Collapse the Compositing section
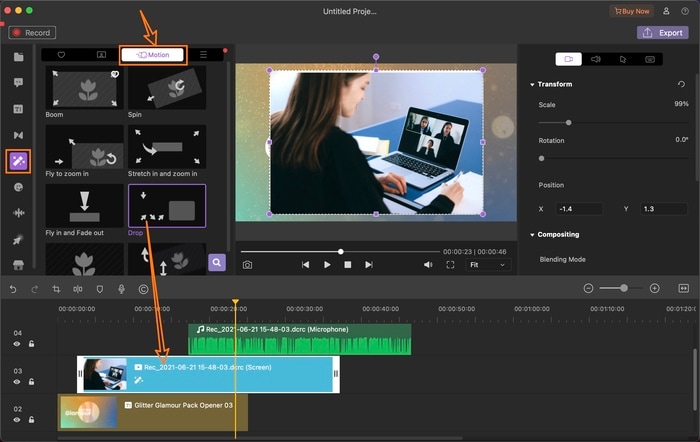This screenshot has width=700, height=442. pyautogui.click(x=532, y=235)
